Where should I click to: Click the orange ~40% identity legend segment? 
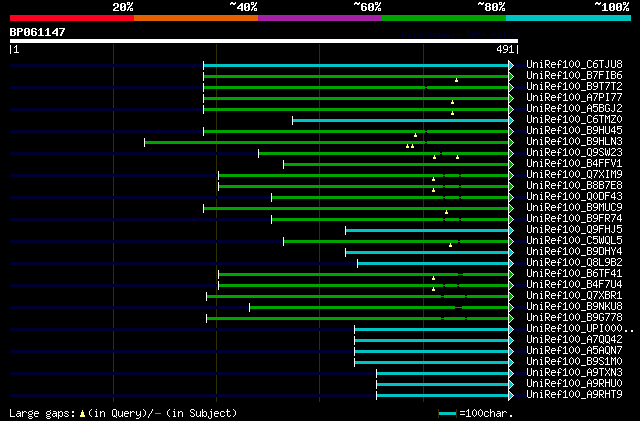[196, 18]
